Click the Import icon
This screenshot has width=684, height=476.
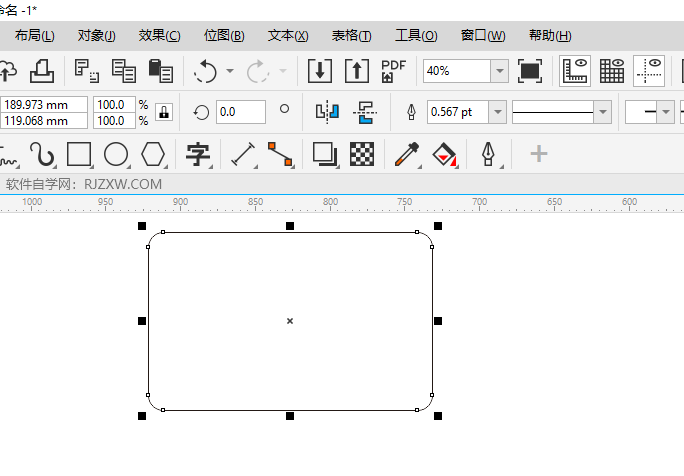click(319, 71)
